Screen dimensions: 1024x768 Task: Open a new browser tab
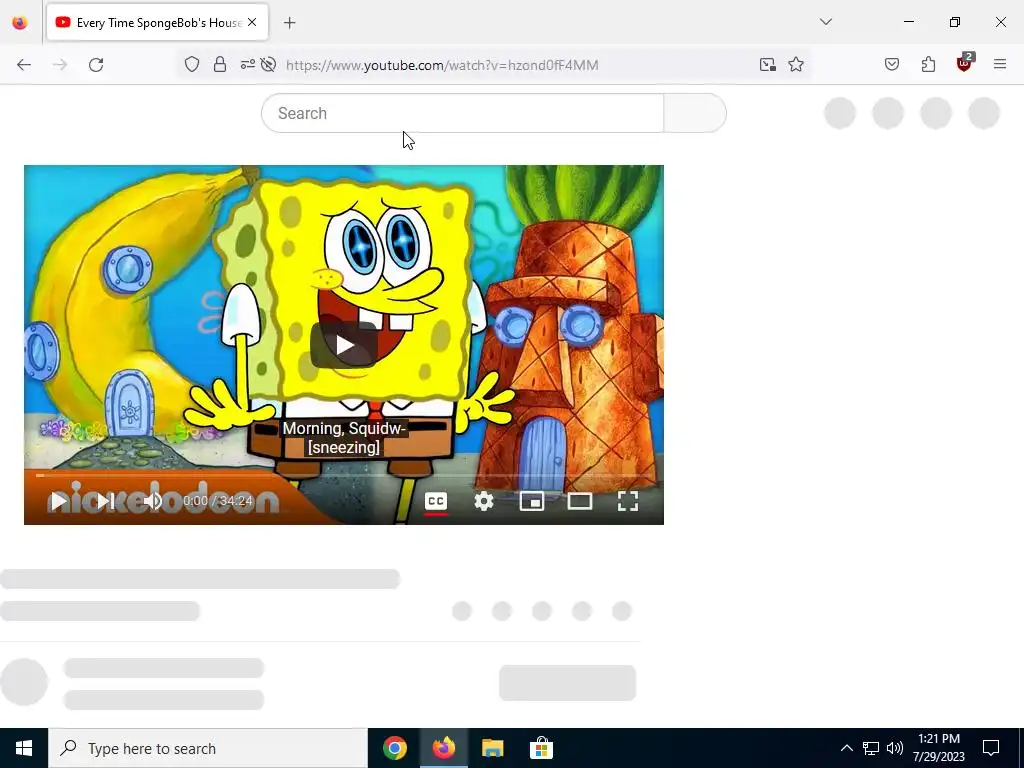point(289,23)
